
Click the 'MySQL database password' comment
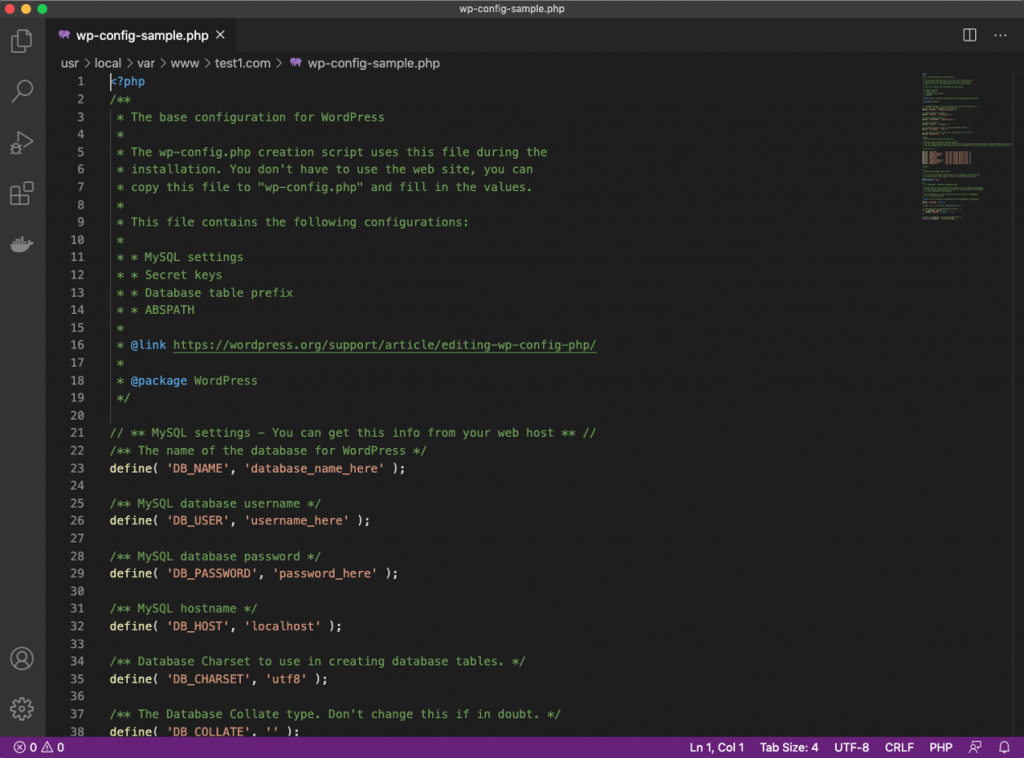tap(215, 556)
